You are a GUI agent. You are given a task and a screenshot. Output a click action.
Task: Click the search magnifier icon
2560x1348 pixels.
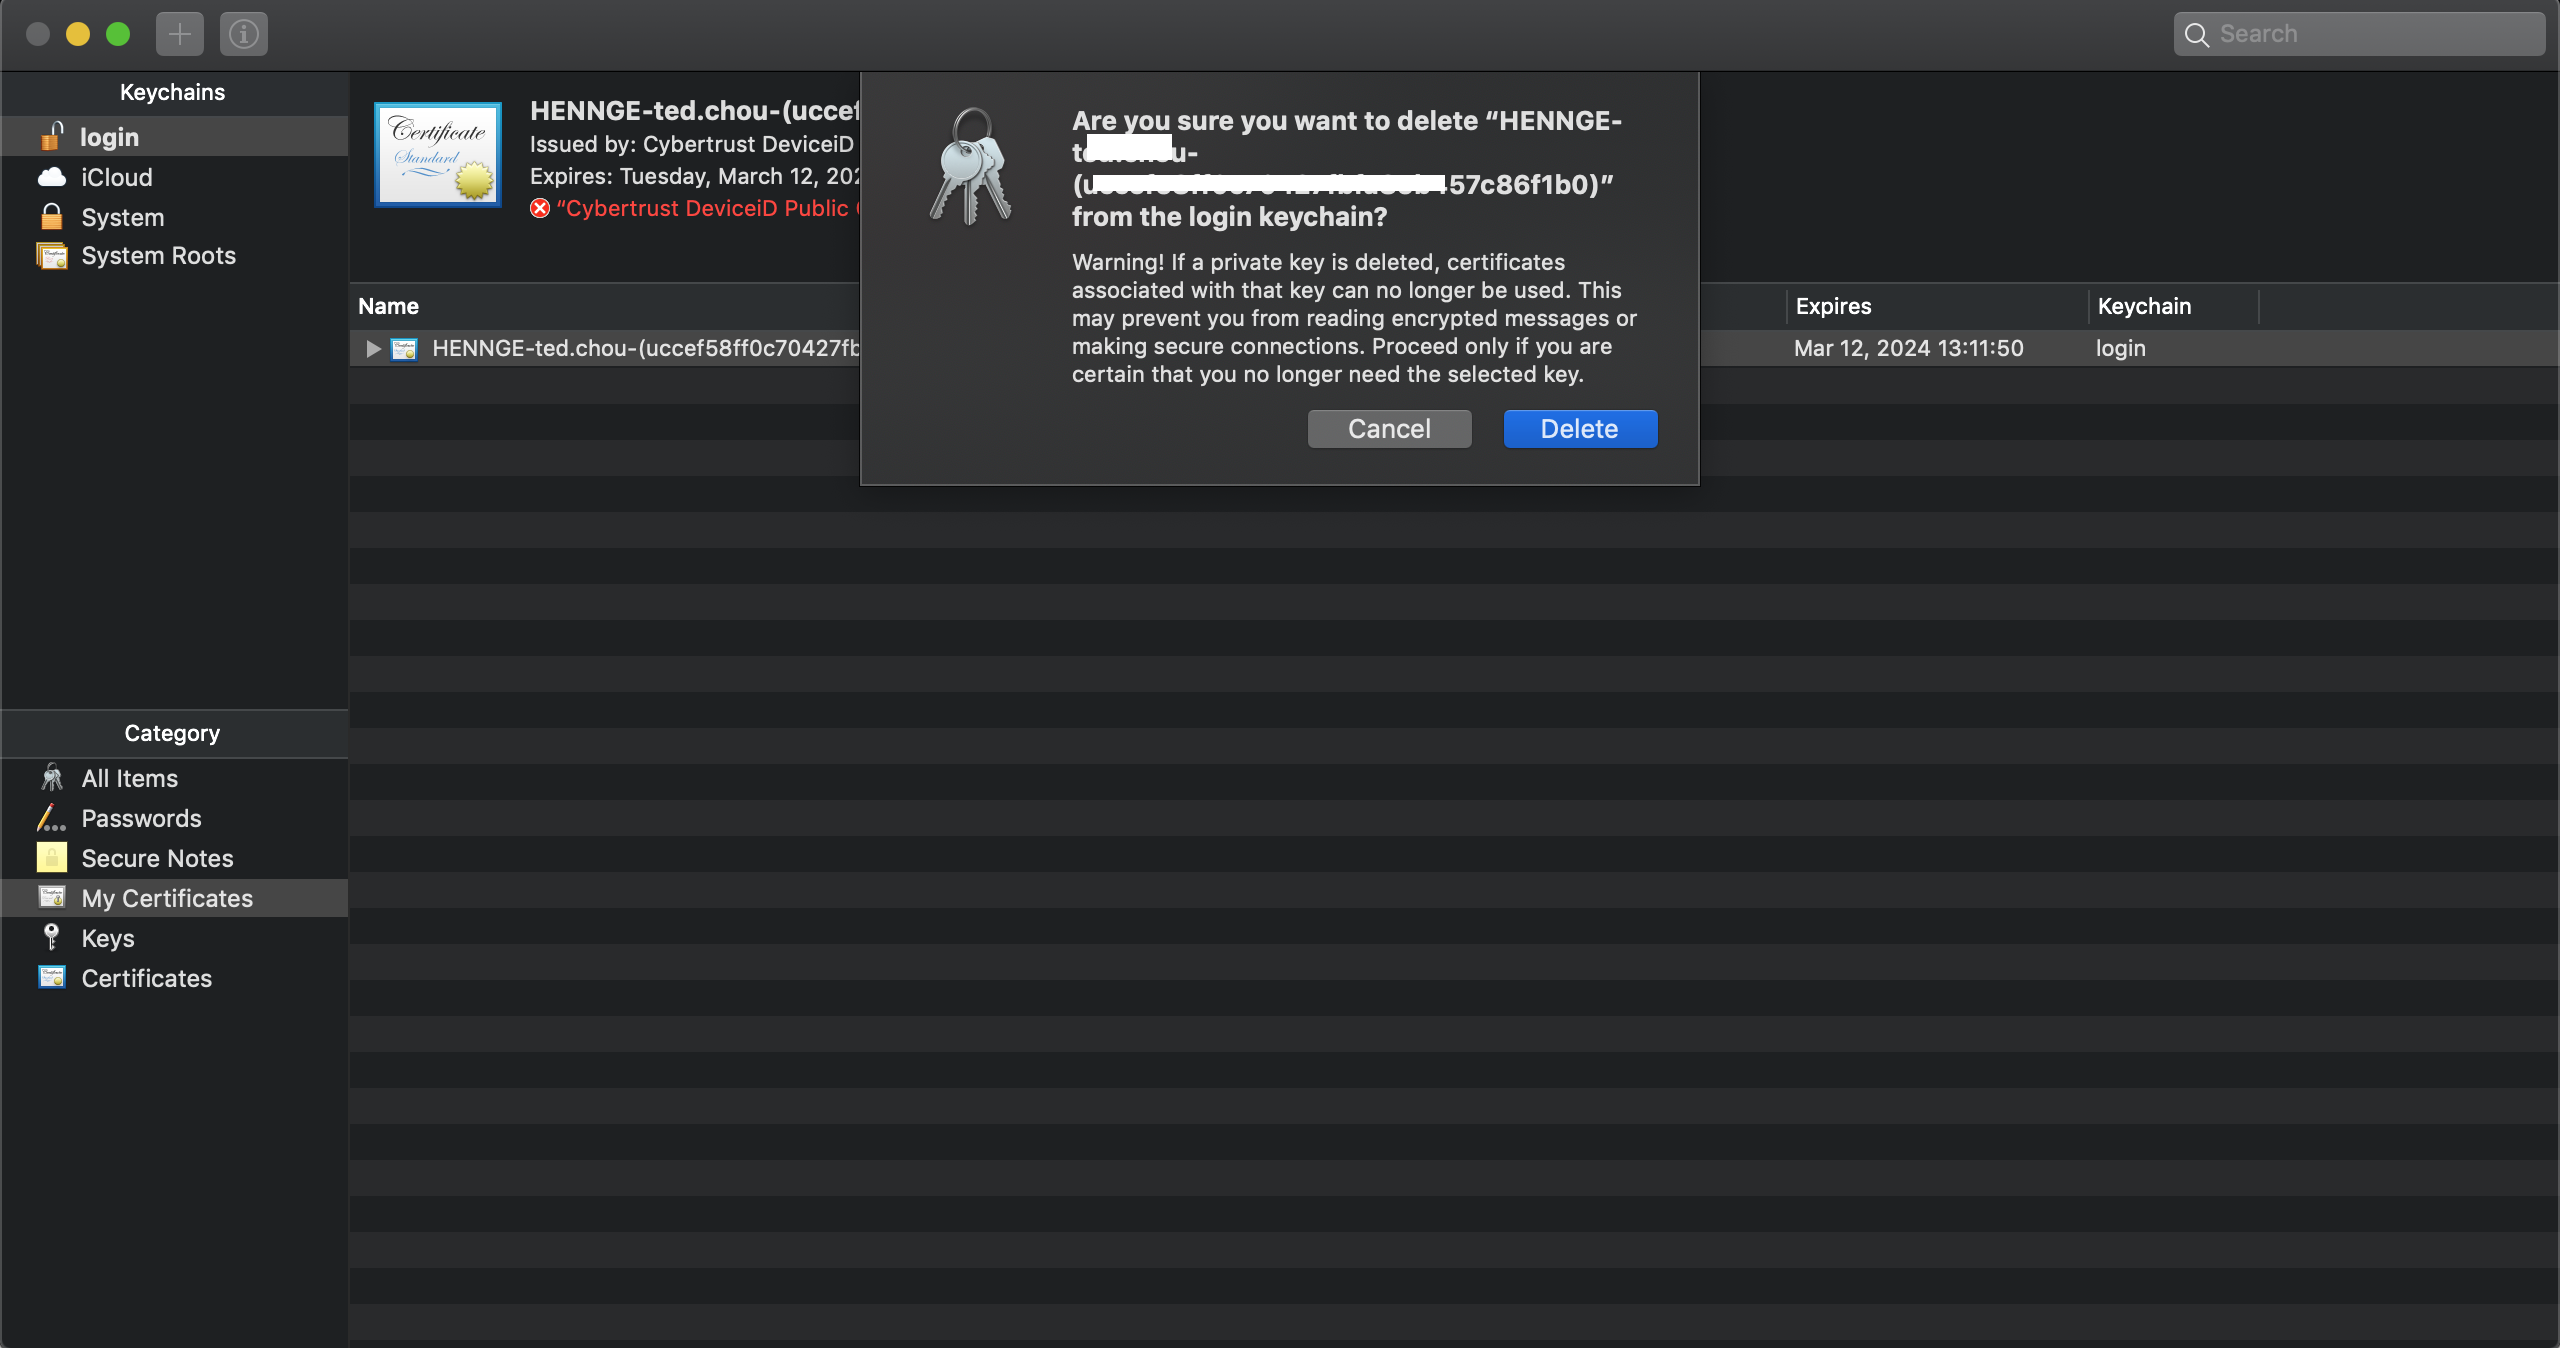click(2197, 35)
